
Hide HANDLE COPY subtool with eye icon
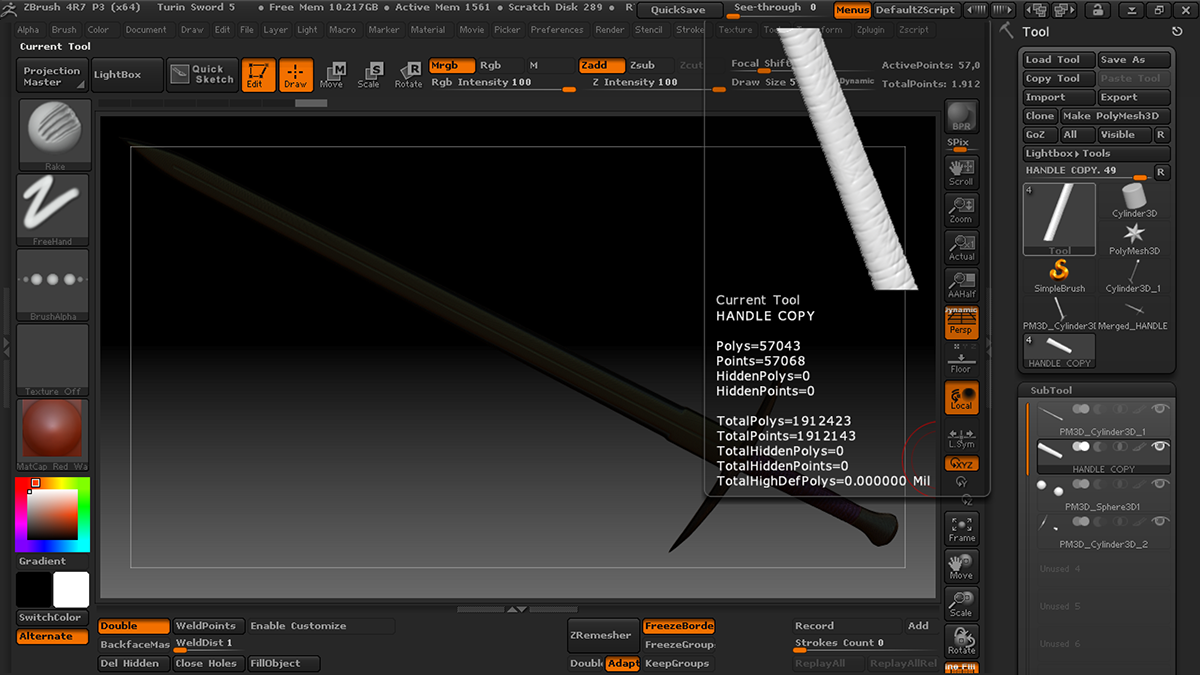[x=1160, y=447]
